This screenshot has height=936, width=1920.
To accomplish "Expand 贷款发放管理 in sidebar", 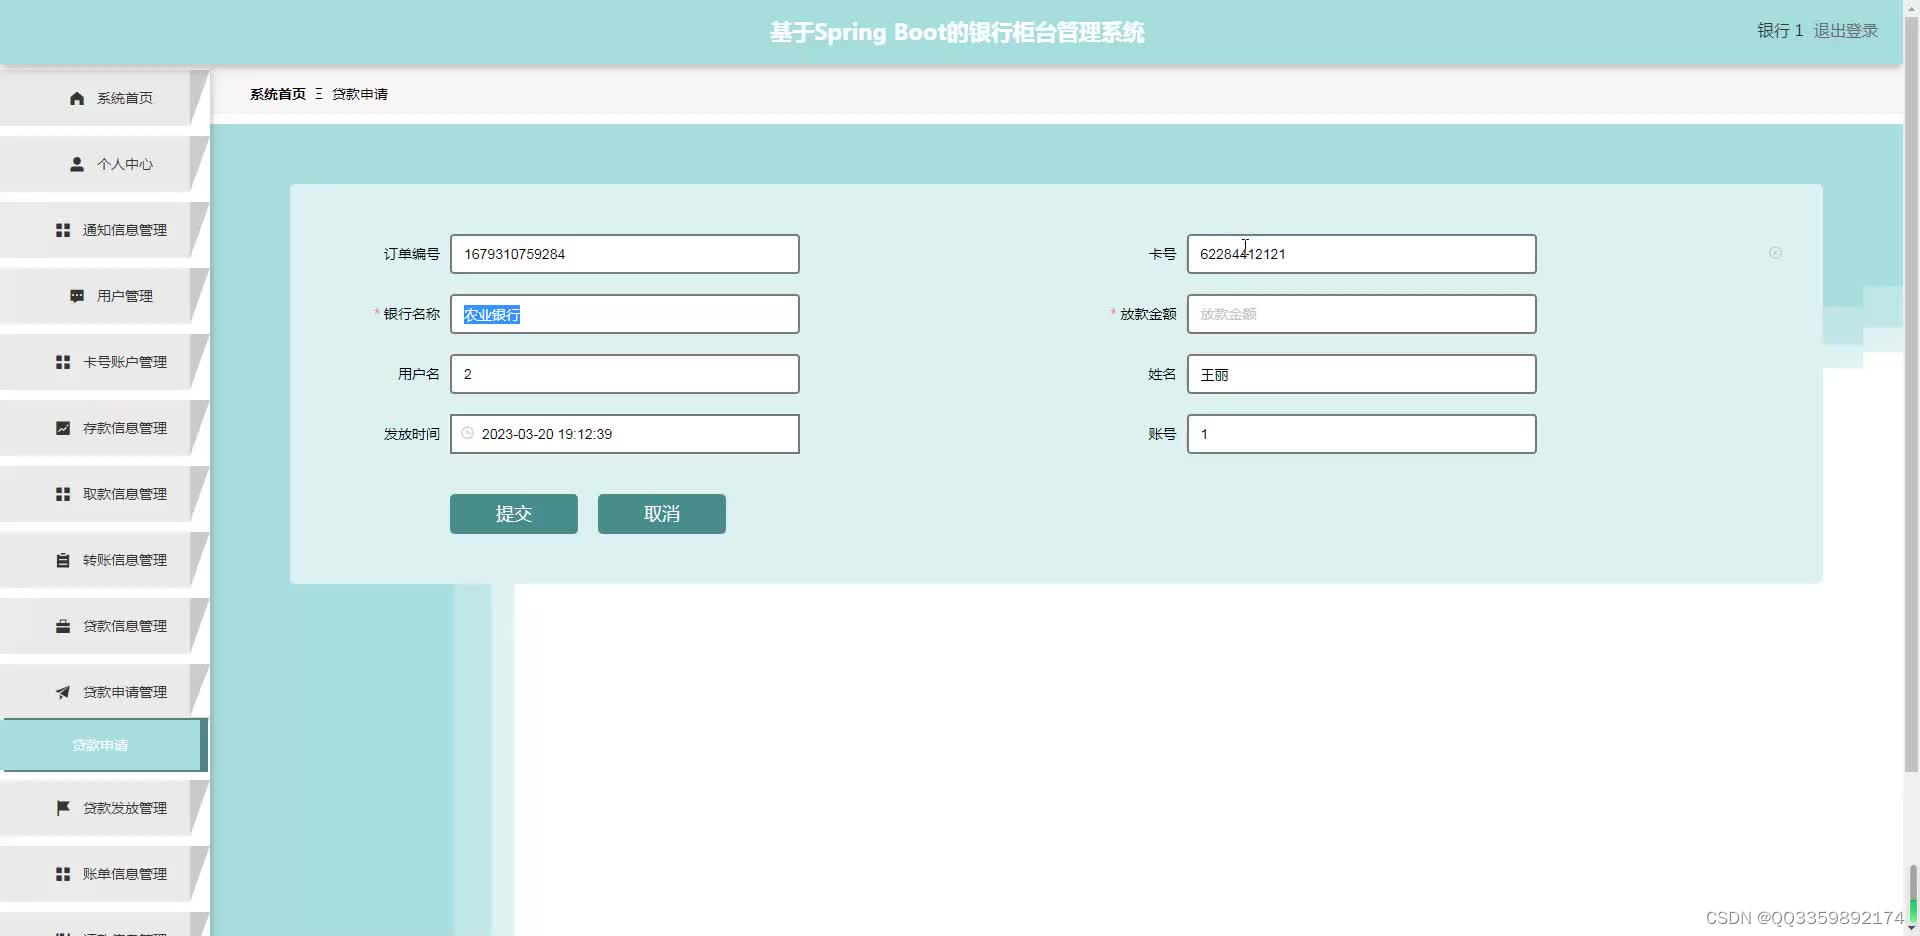I will (x=104, y=808).
